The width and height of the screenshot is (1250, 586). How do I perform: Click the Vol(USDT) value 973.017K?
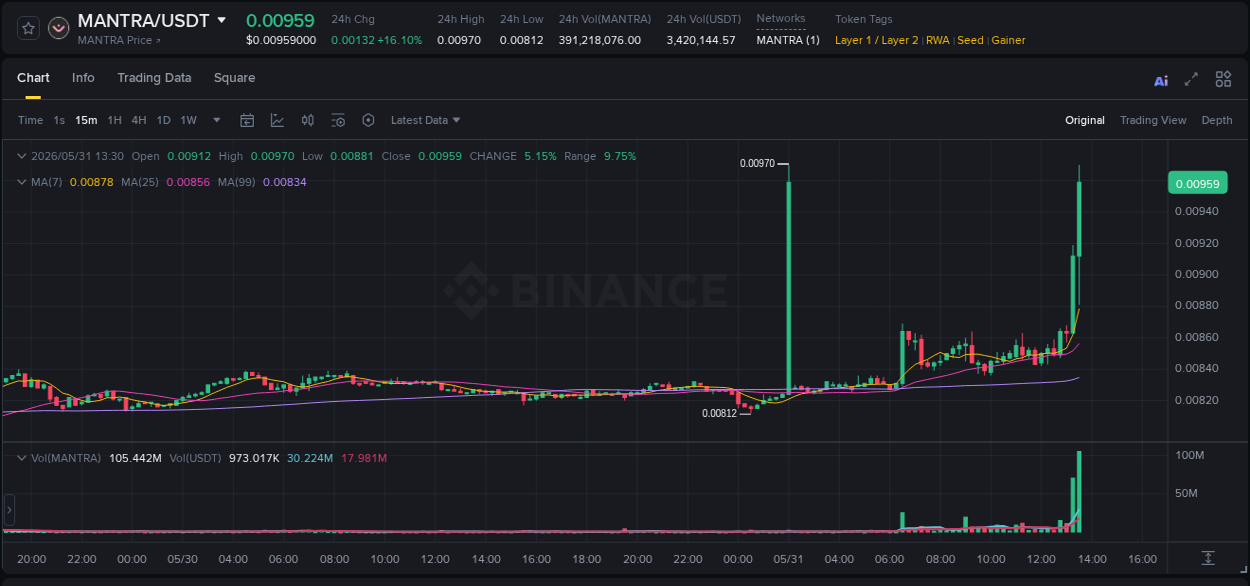253,458
